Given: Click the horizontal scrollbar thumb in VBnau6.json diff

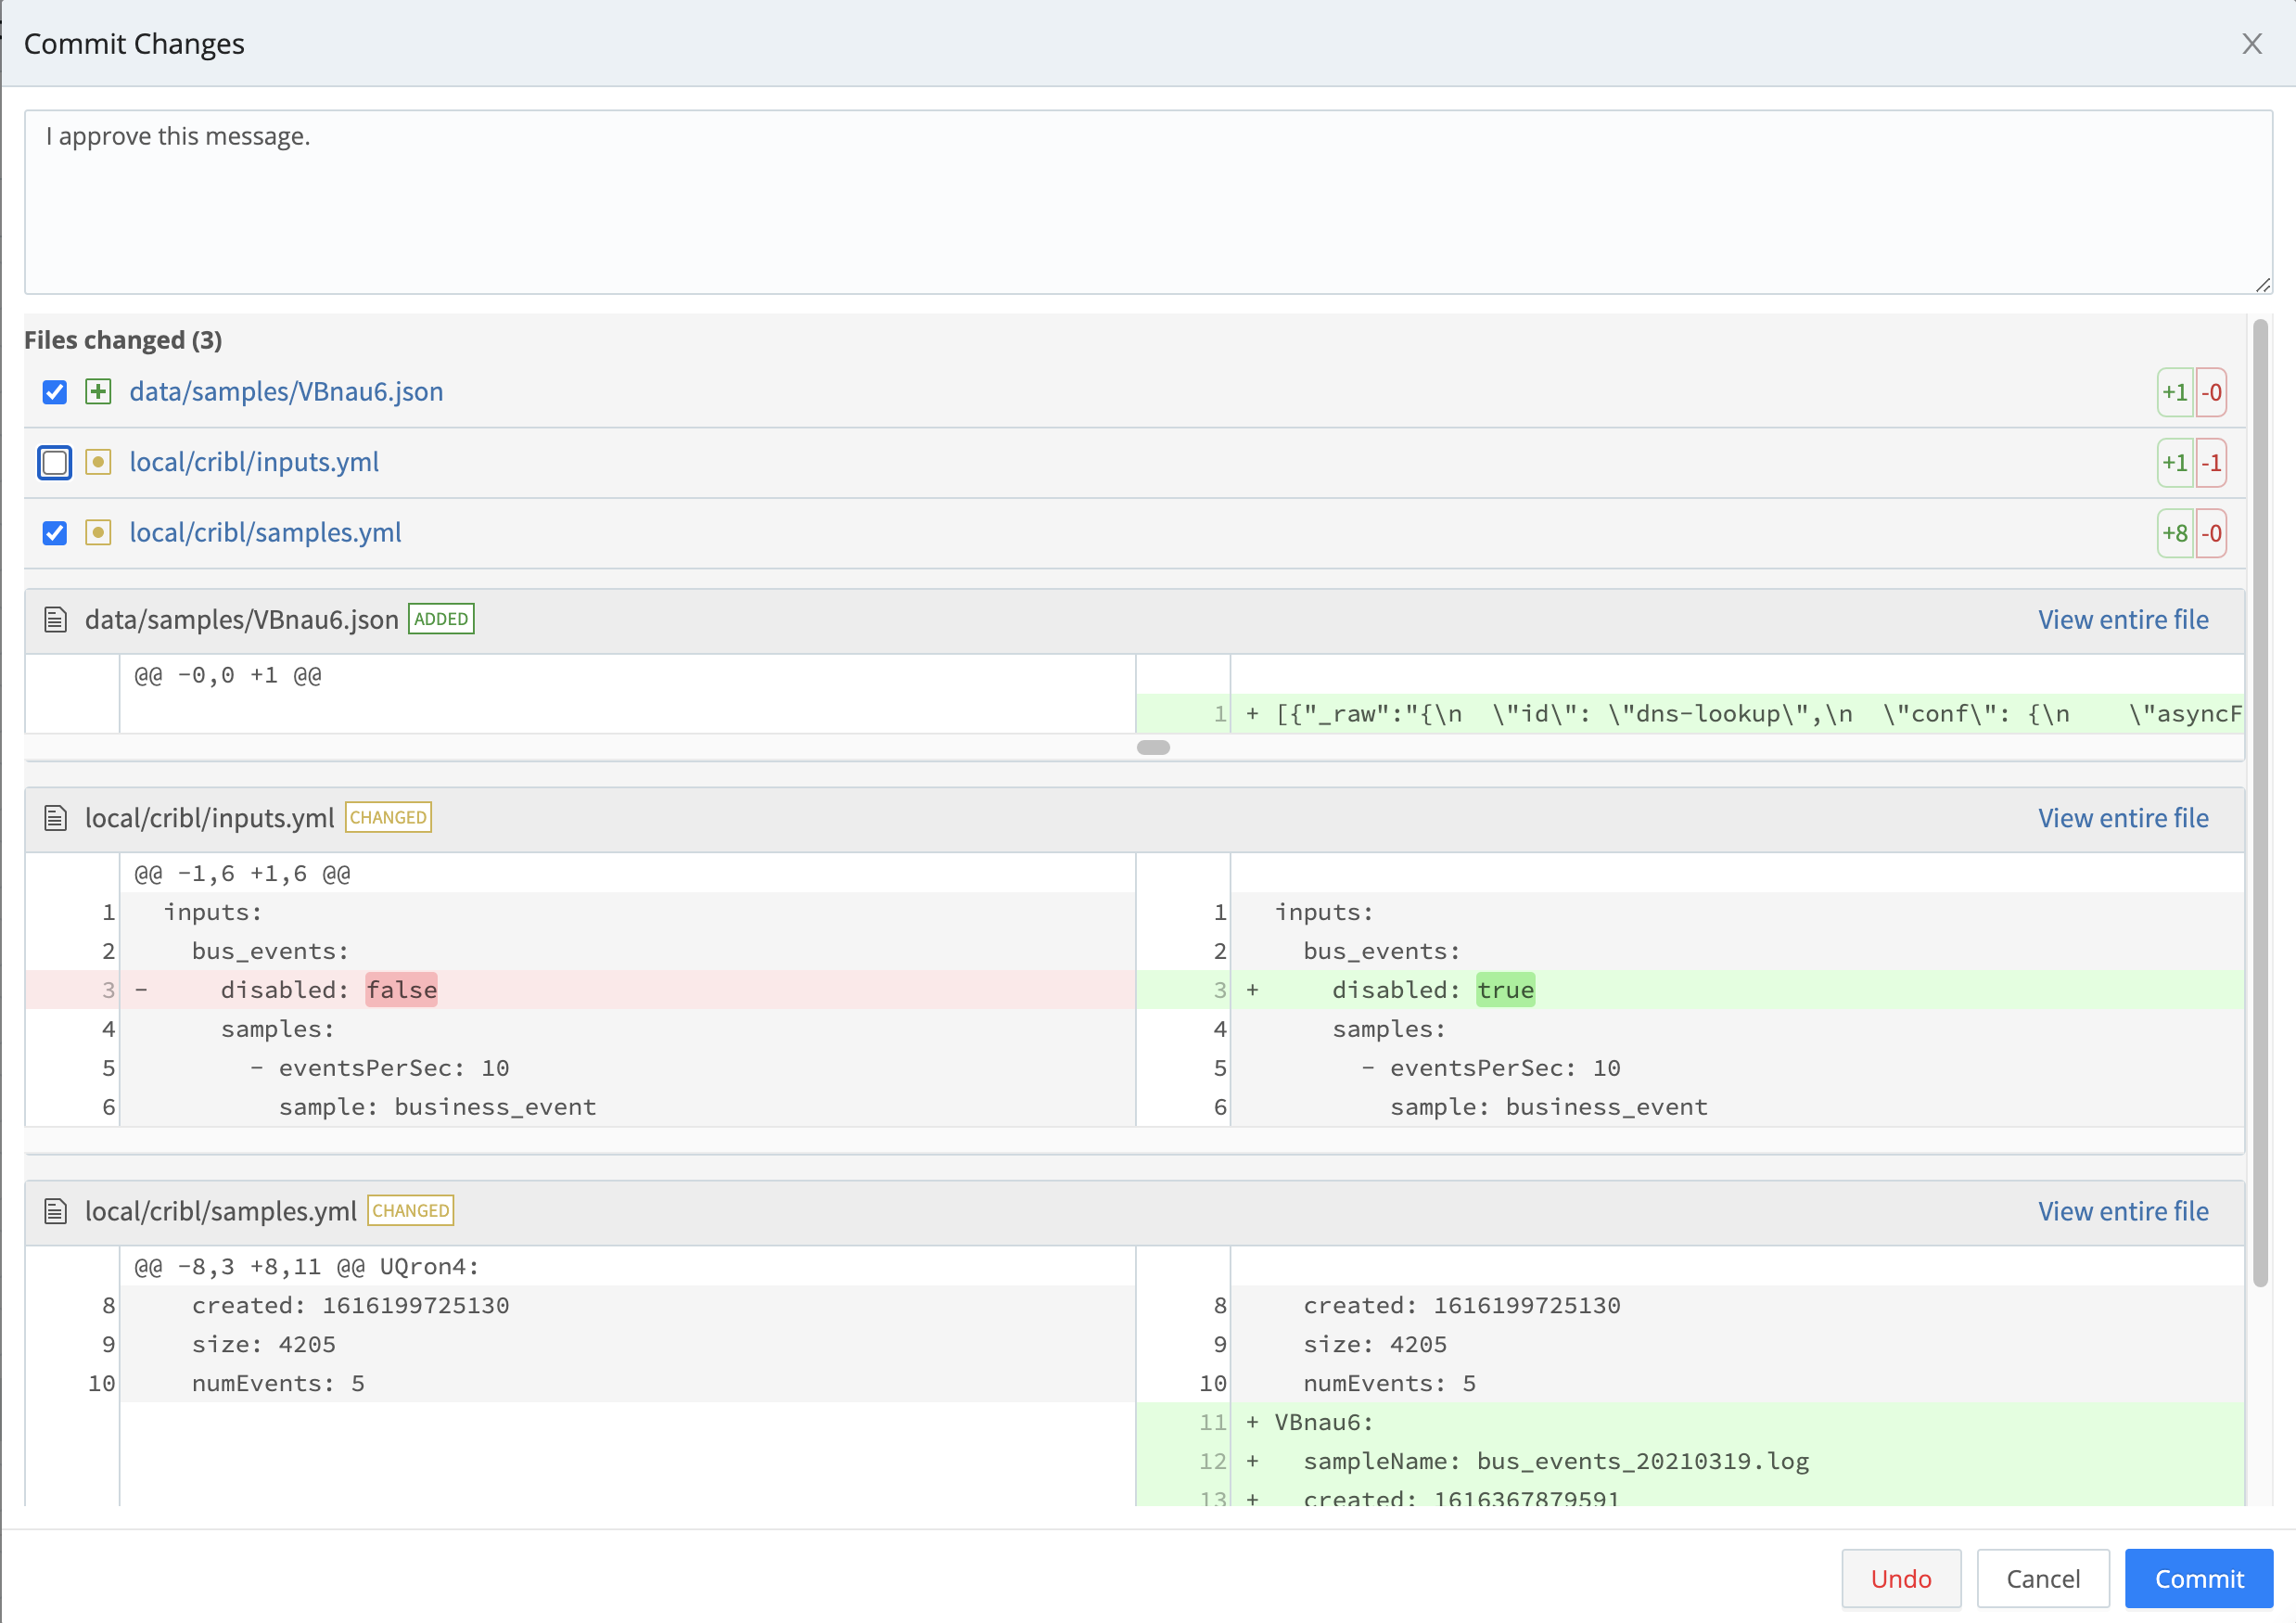Looking at the screenshot, I should (x=1153, y=747).
